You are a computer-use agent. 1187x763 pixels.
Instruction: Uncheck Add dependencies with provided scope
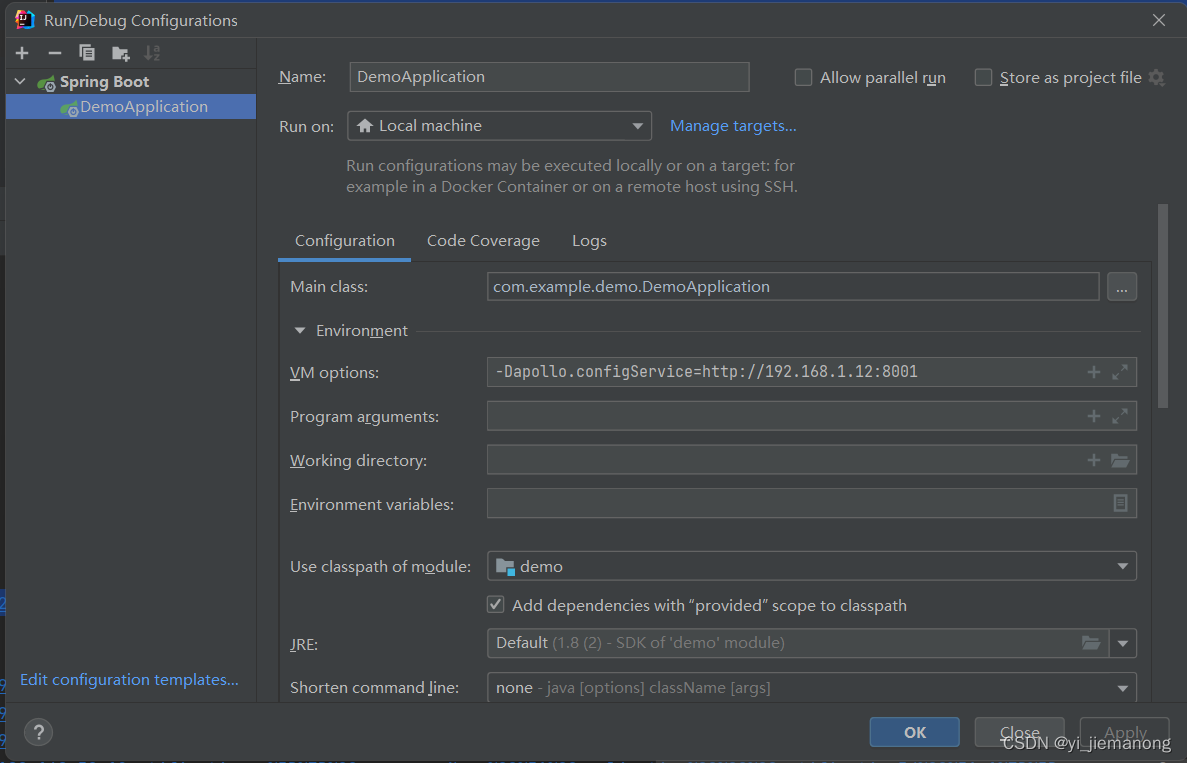[495, 604]
